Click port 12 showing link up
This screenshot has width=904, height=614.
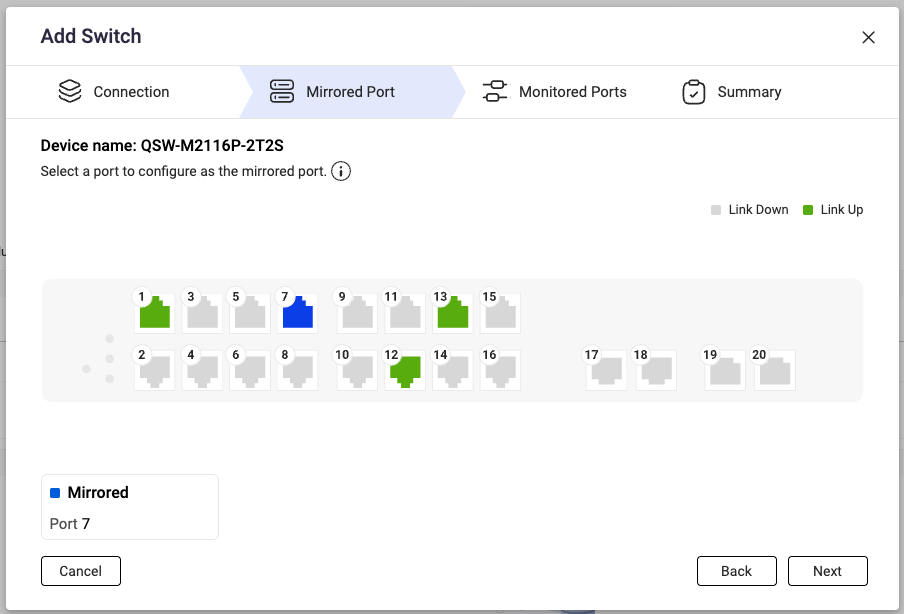point(404,370)
